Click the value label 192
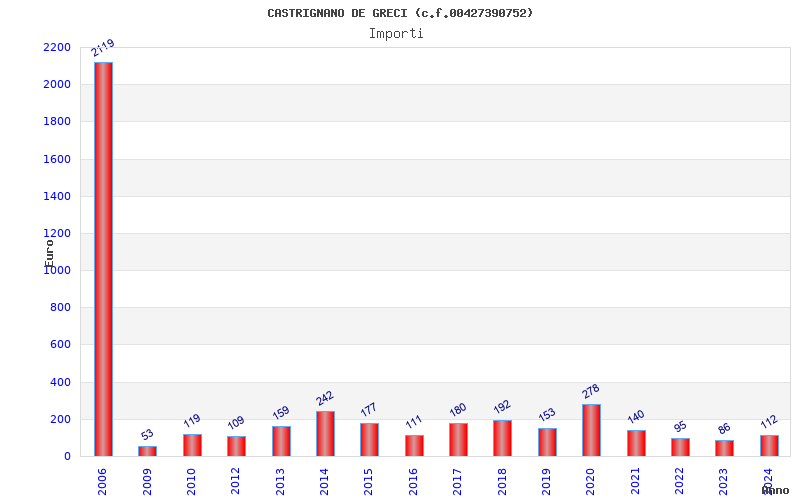Viewport: 800px width, 500px height. [x=502, y=407]
